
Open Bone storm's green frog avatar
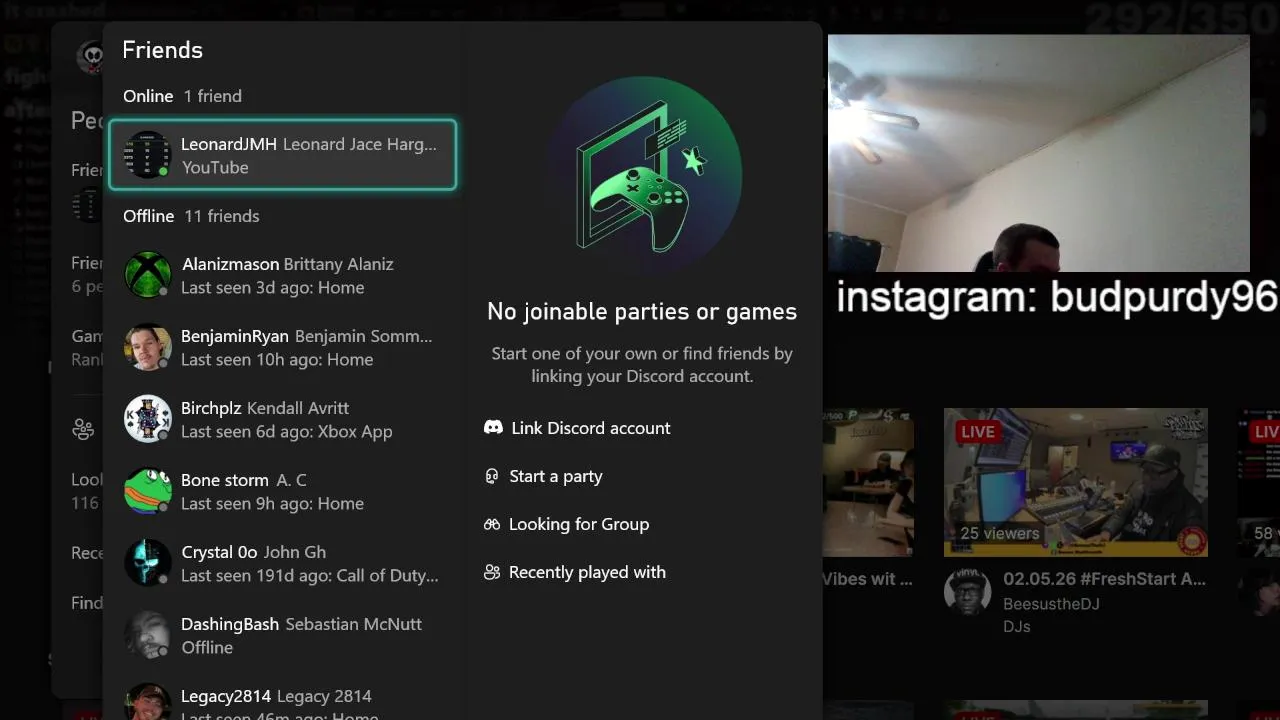click(x=147, y=491)
